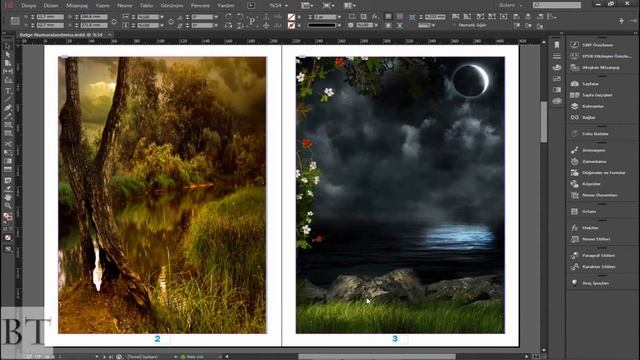640x360 pixels.
Task: Select the Eyedropper tool
Action: pos(8,189)
